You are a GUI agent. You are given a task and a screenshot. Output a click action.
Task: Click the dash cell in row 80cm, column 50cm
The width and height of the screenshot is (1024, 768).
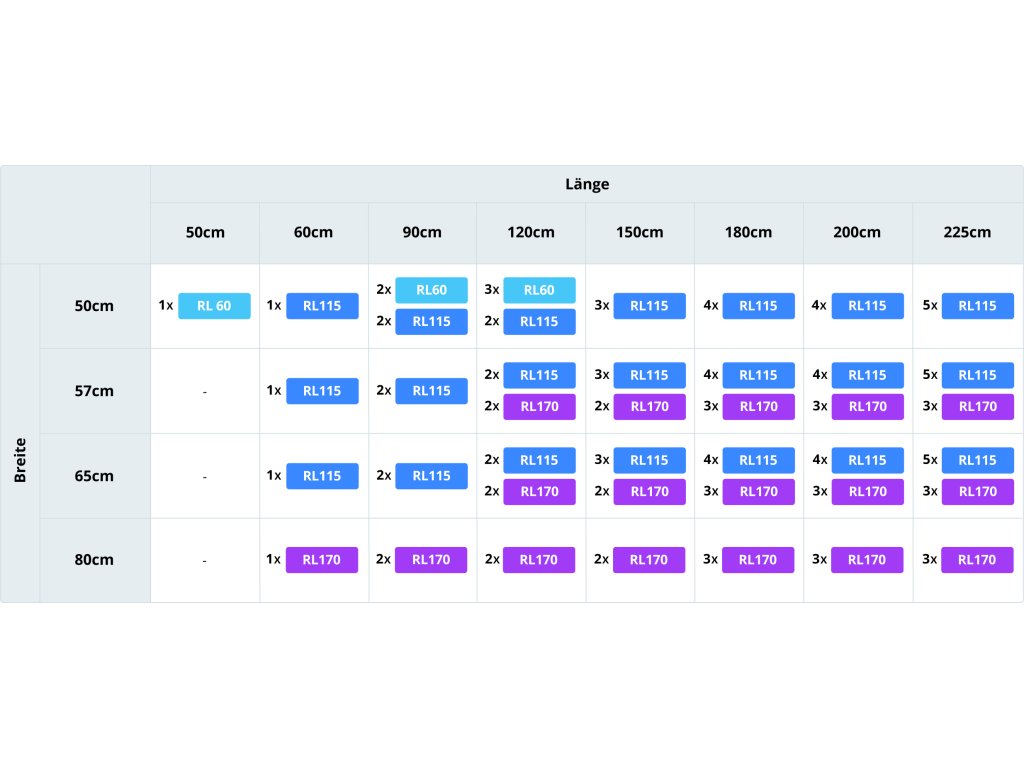[x=204, y=561]
